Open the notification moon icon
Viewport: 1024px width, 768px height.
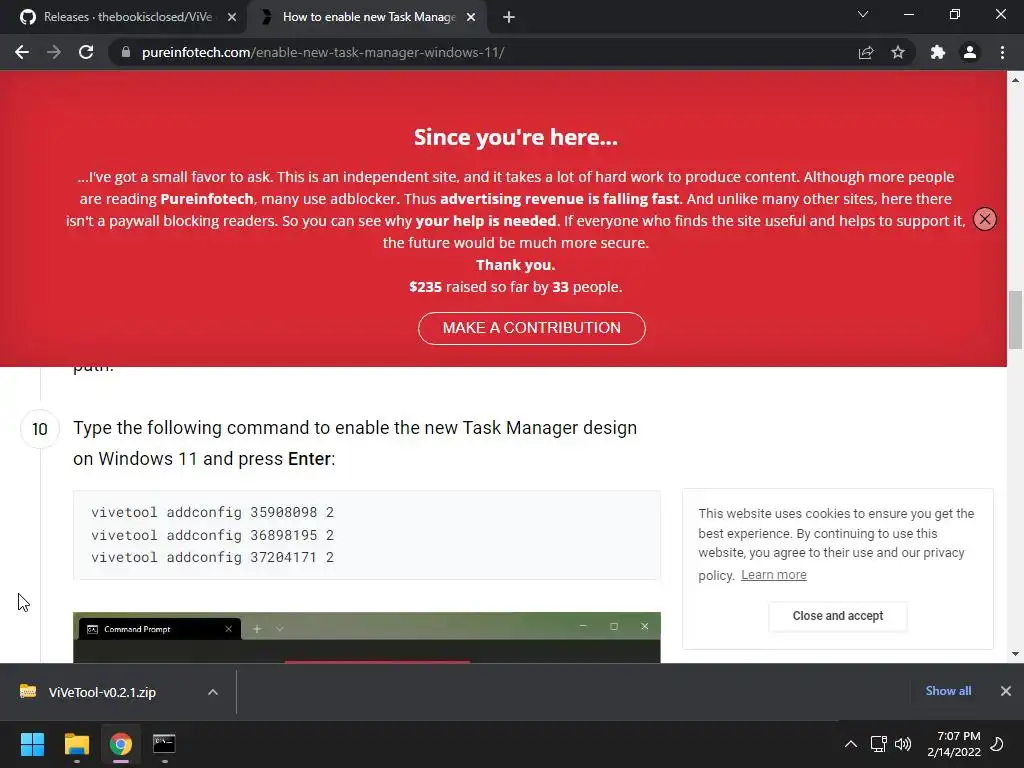[x=997, y=744]
